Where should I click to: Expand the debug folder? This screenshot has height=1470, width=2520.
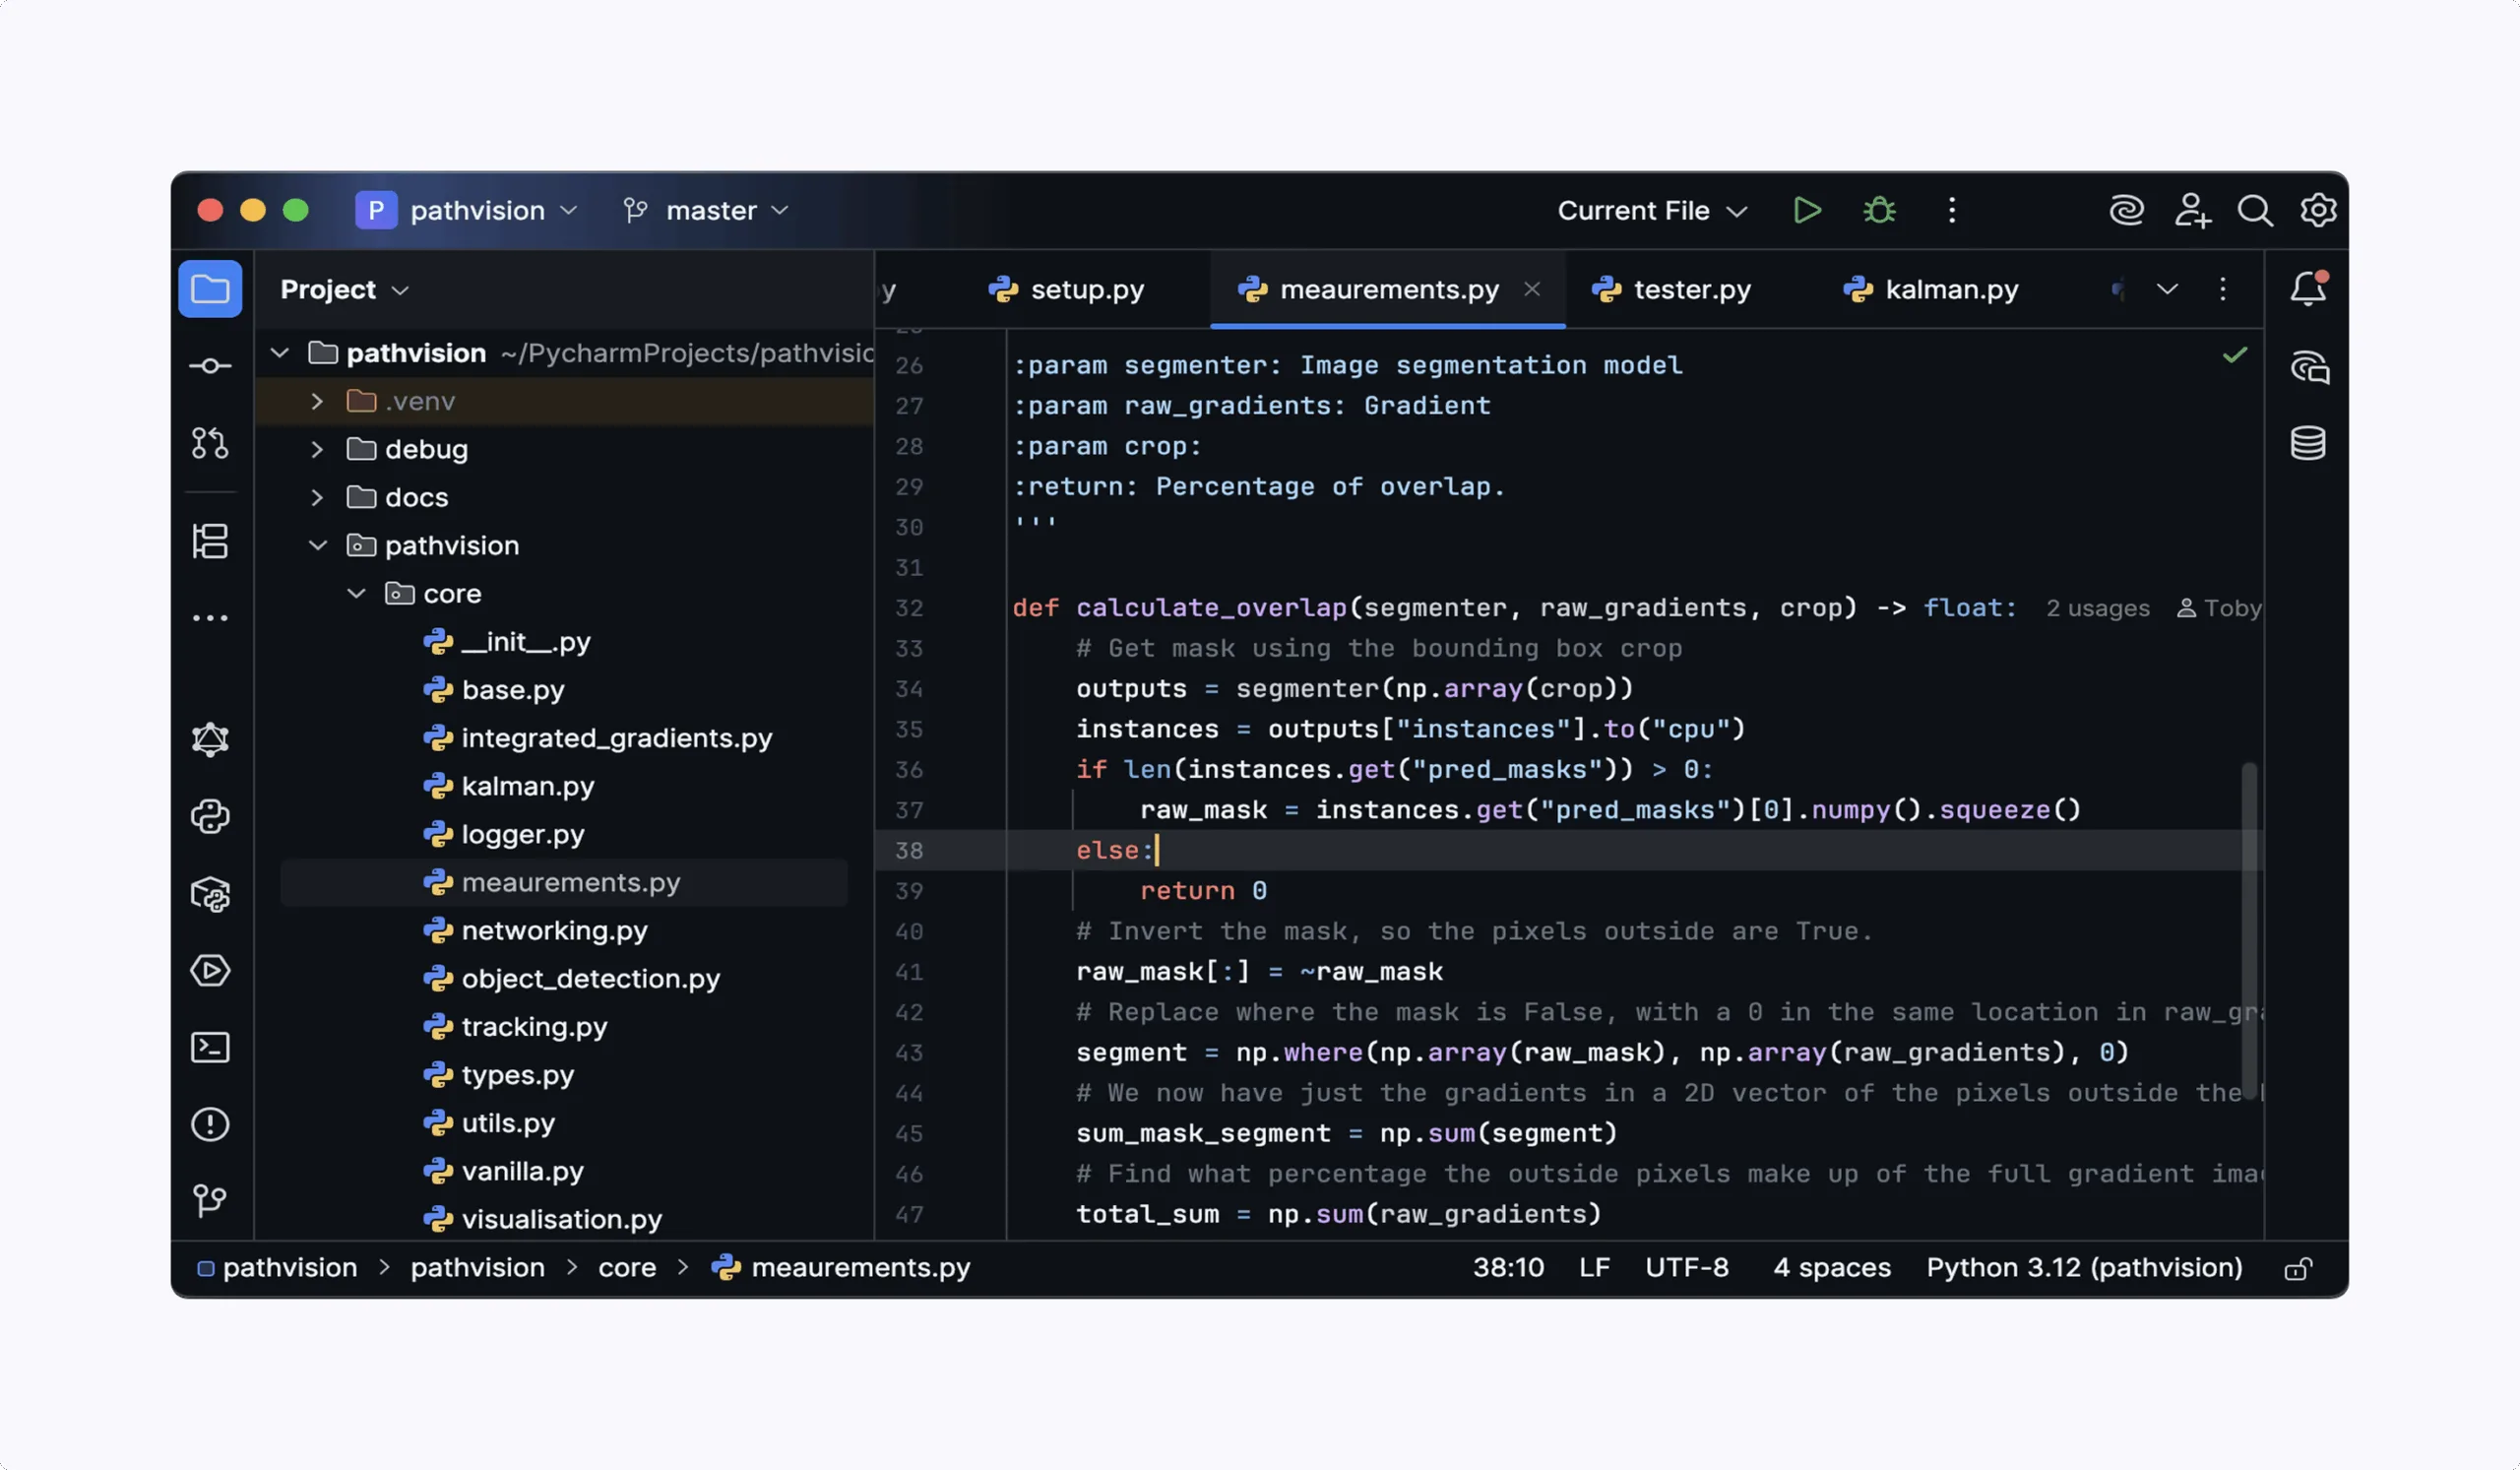tap(317, 449)
